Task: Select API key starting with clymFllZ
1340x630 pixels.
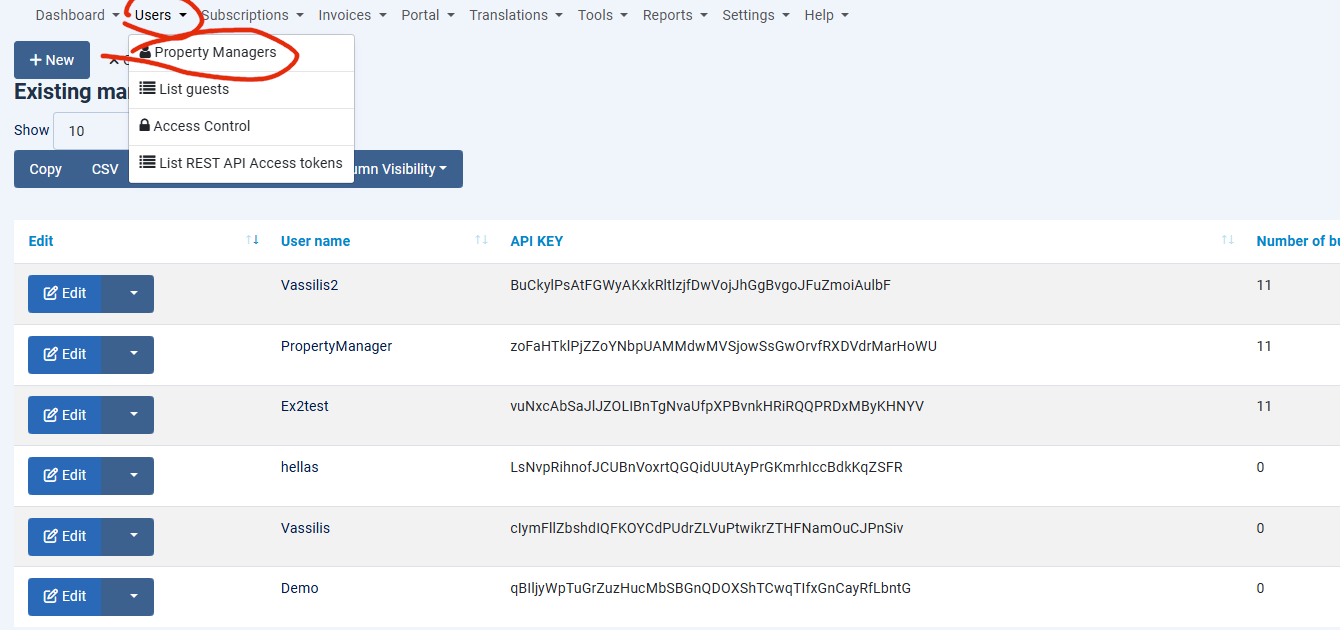Action: pos(706,528)
